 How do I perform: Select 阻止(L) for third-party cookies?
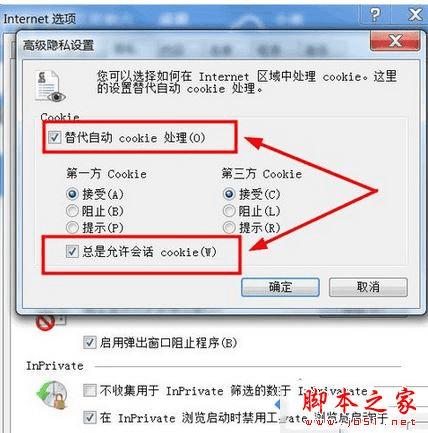(x=229, y=211)
